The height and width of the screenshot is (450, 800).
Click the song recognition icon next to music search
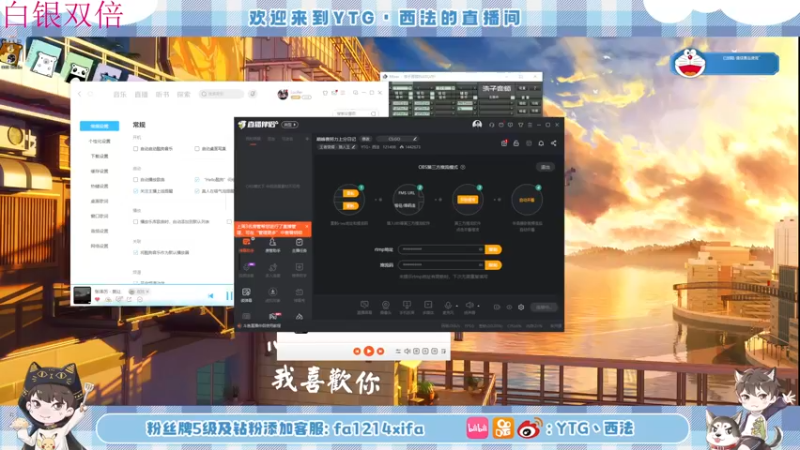[253, 94]
